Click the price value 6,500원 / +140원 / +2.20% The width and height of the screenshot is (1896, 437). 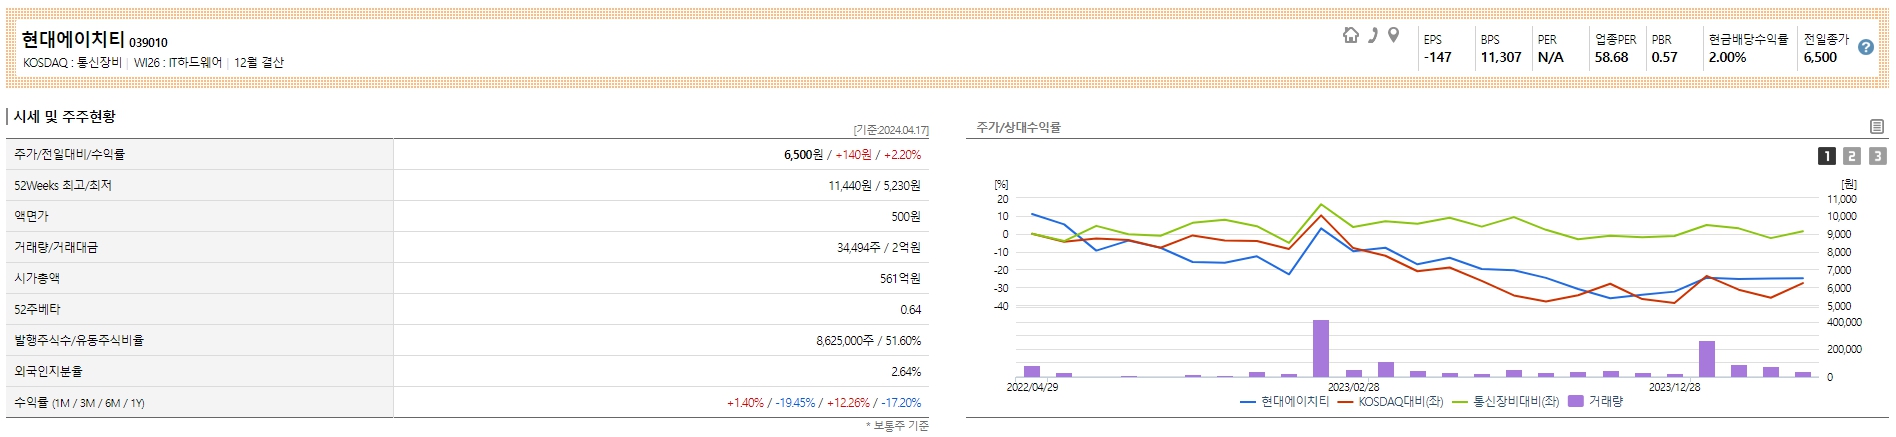pyautogui.click(x=852, y=155)
